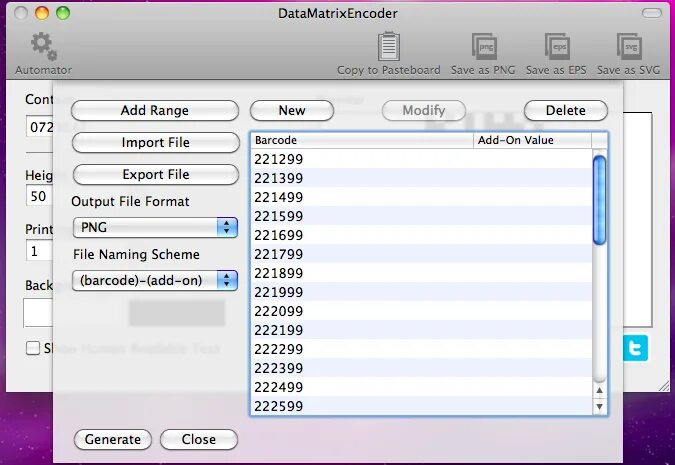The image size is (675, 465).
Task: Click the Background color well
Action: tap(39, 313)
